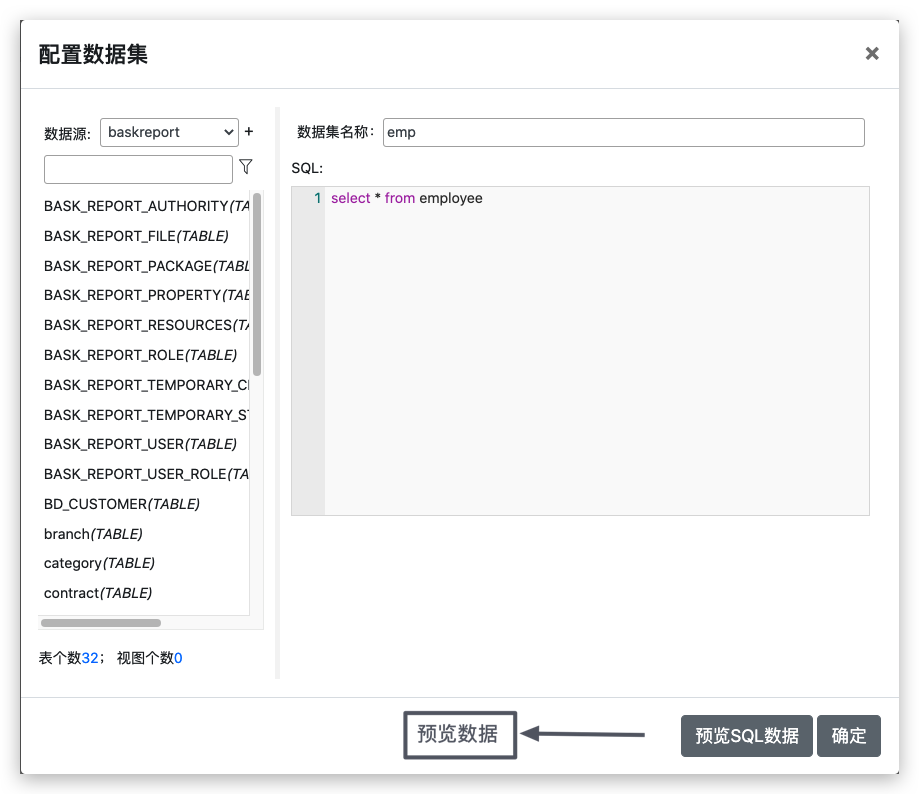Close the 配置数据集 dialog

point(872,54)
